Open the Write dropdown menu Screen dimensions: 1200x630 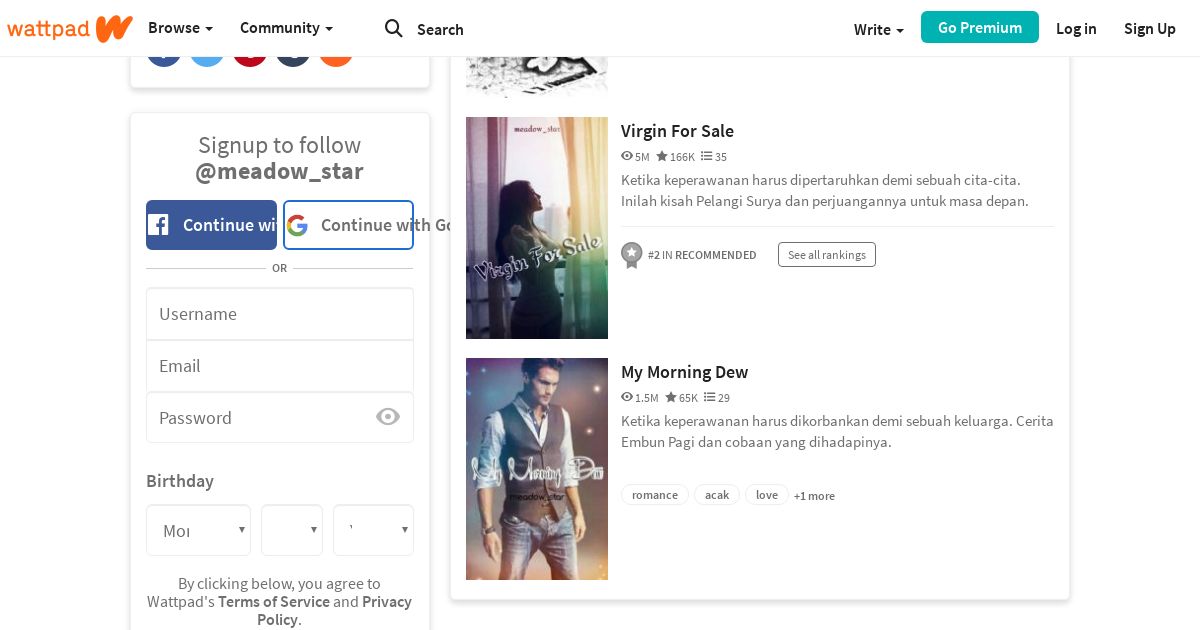[x=879, y=29]
